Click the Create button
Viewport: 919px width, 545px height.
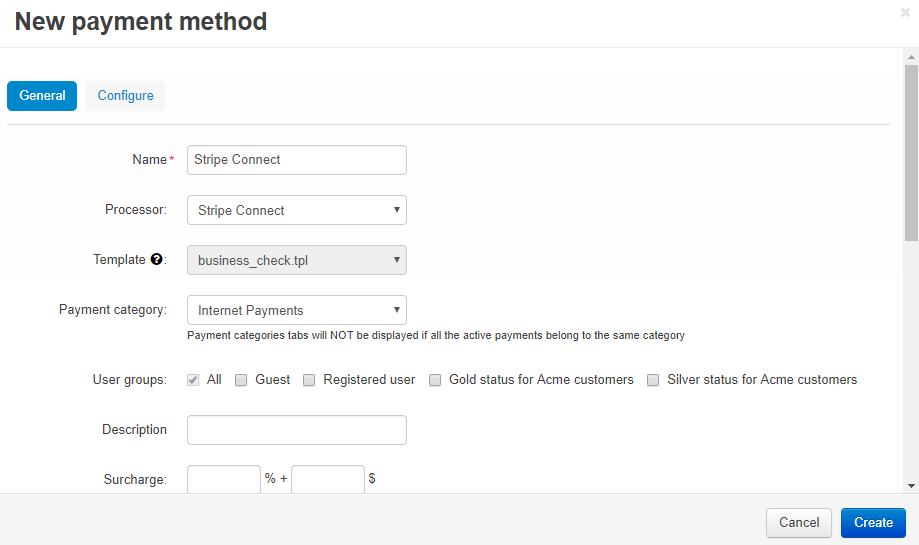pyautogui.click(x=873, y=523)
